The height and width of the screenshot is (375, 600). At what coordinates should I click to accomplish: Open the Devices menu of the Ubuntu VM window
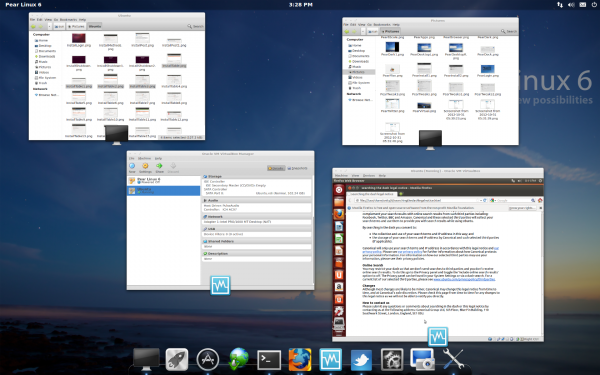click(368, 176)
